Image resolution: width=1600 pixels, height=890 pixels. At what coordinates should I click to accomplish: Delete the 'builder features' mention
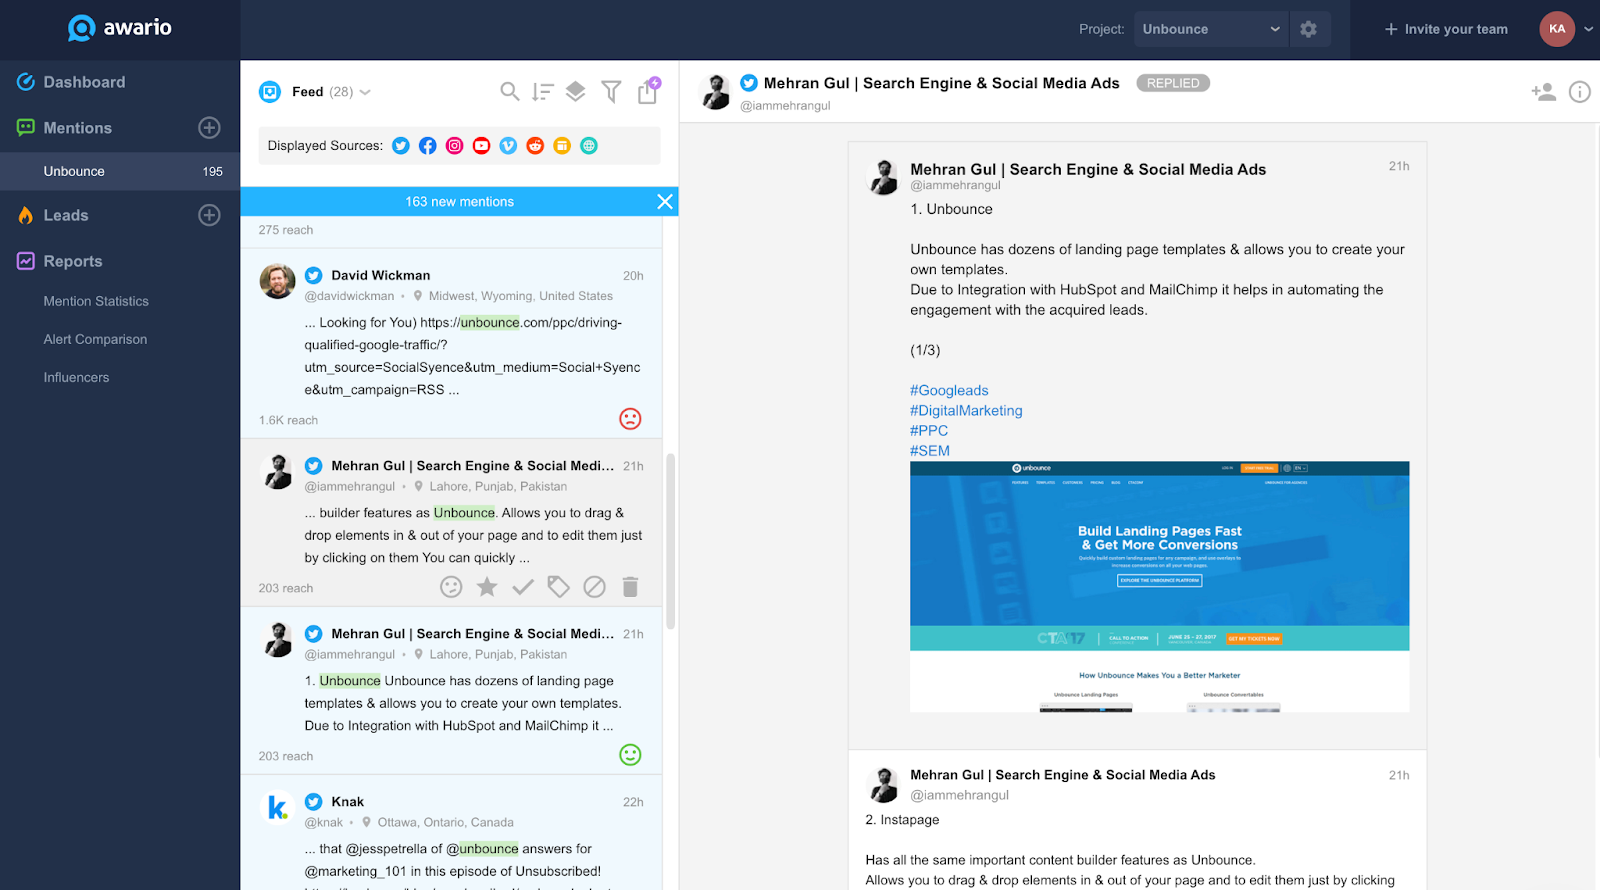(x=630, y=587)
